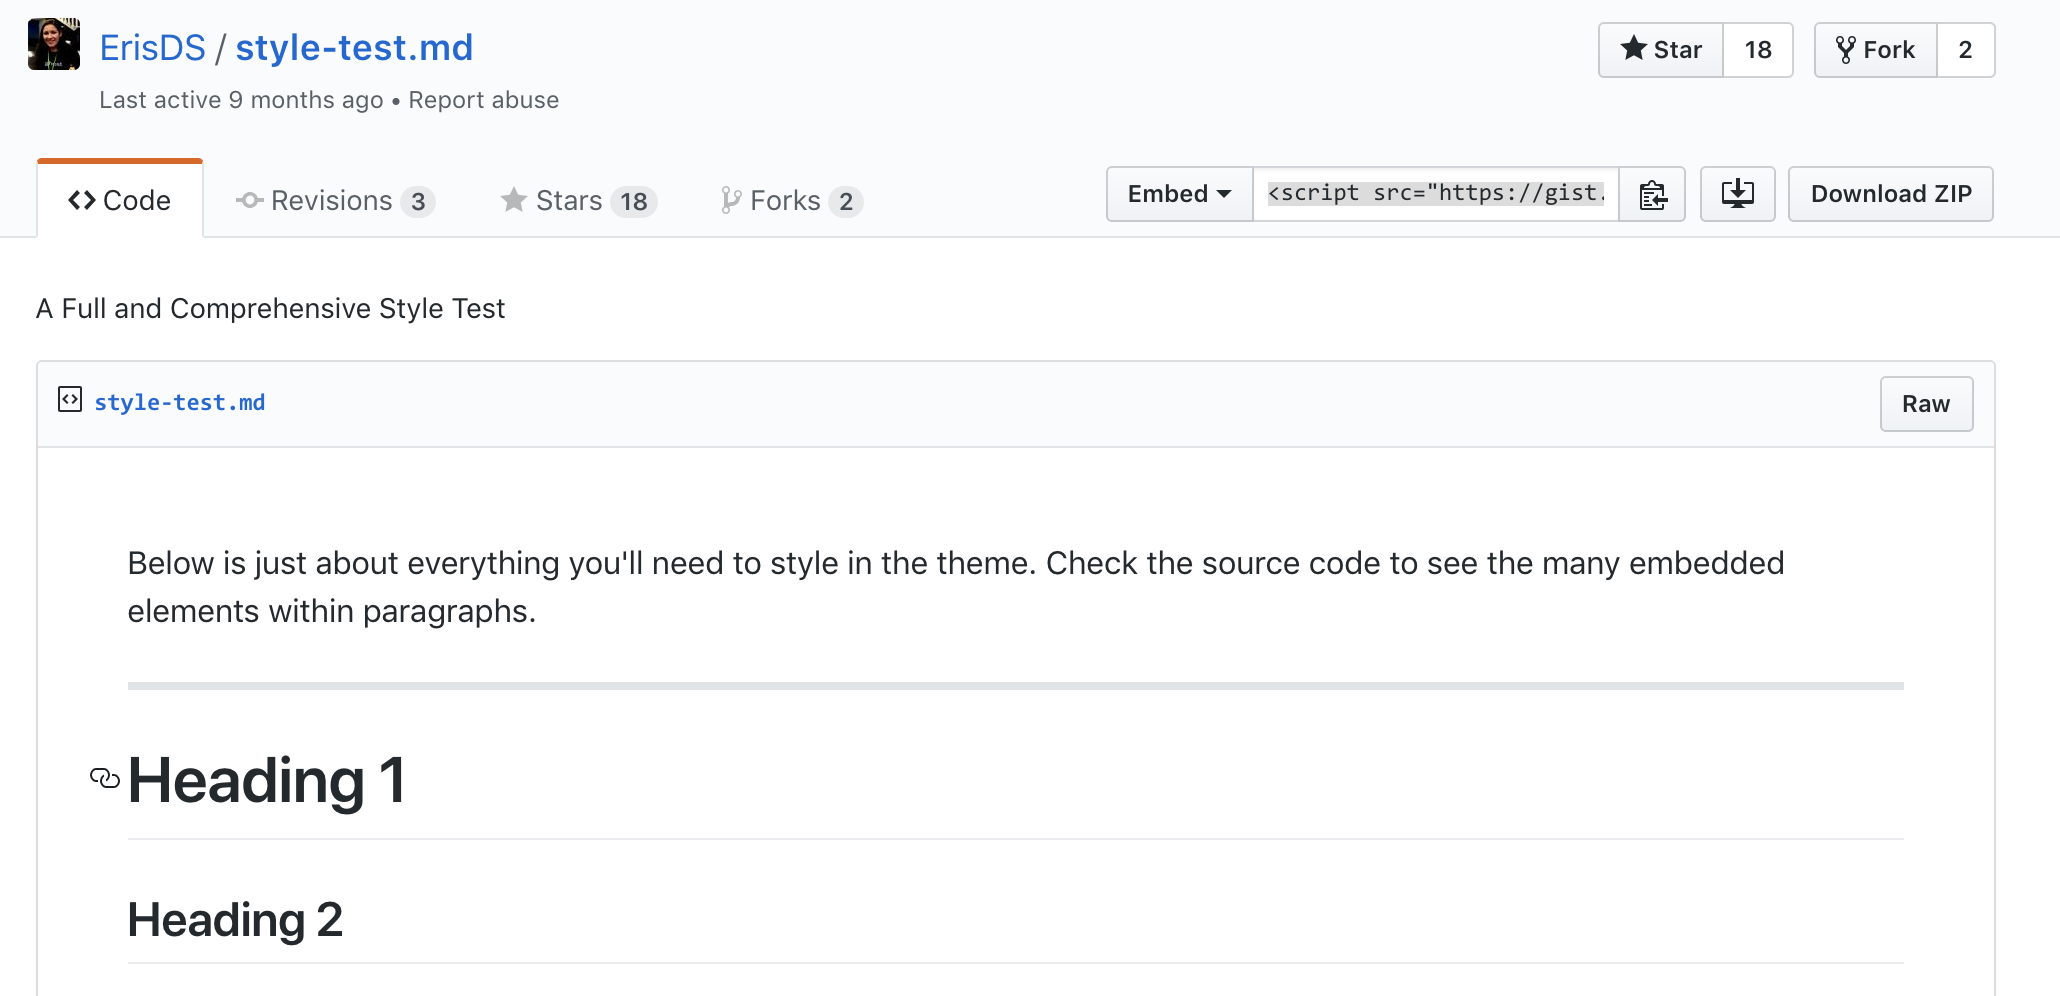Open the style-test.md file name link
The image size is (2060, 996).
click(180, 403)
